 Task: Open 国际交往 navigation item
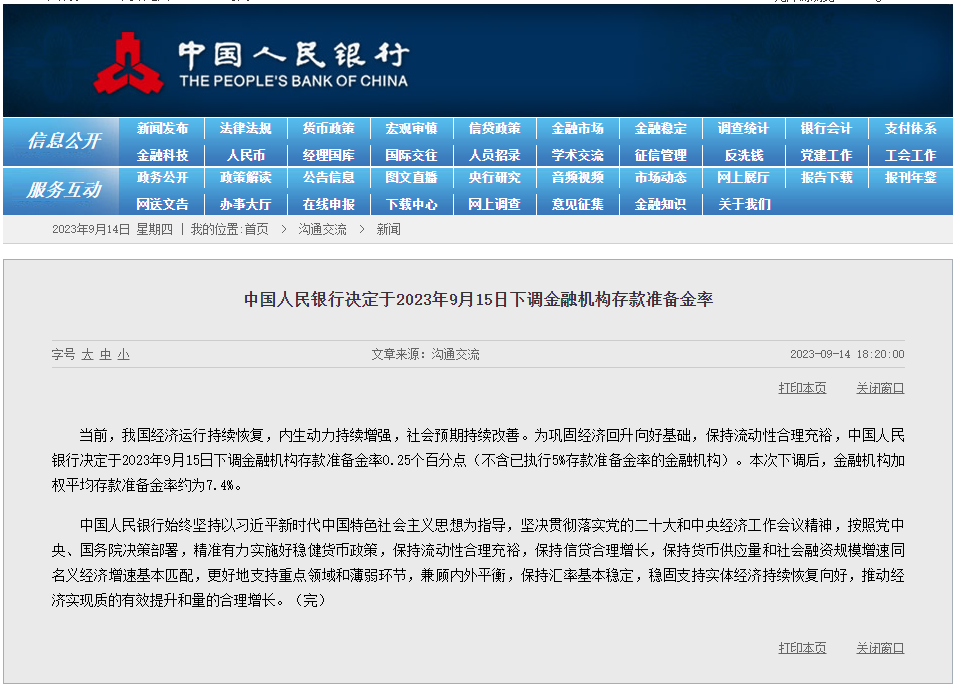click(411, 155)
